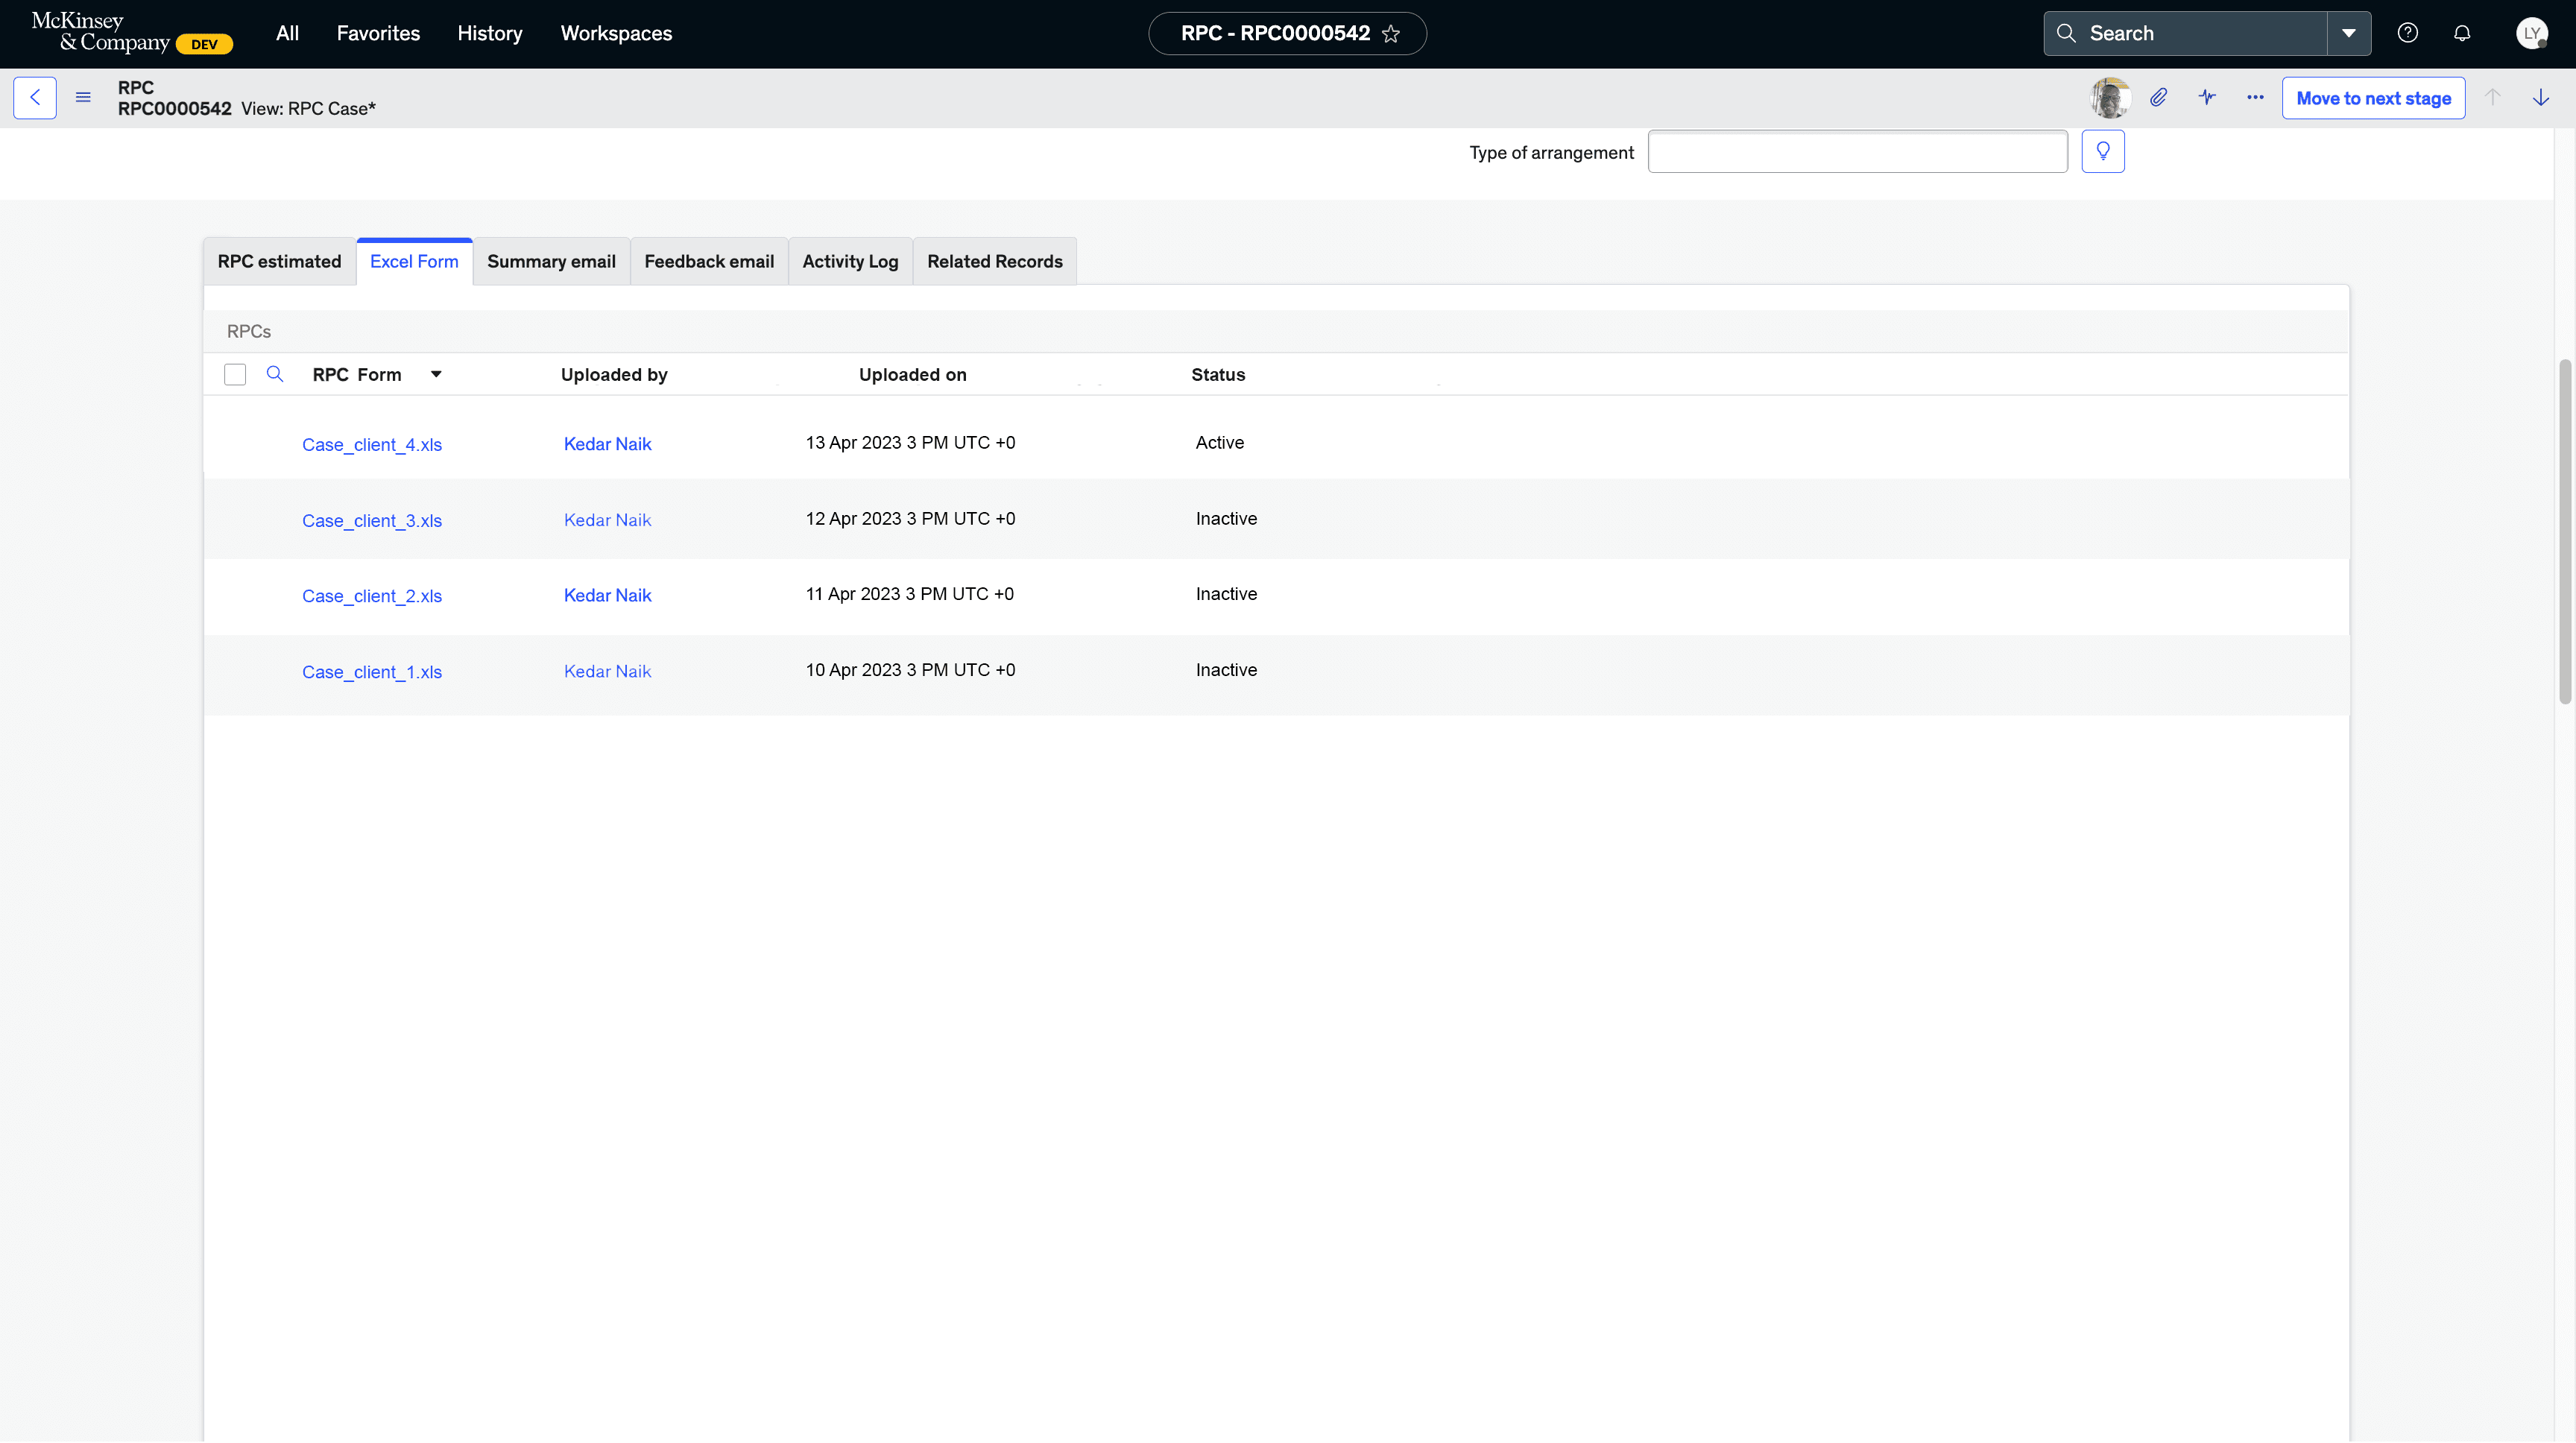2576x1443 pixels.
Task: Expand the Search scope dropdown arrow
Action: click(x=2349, y=34)
